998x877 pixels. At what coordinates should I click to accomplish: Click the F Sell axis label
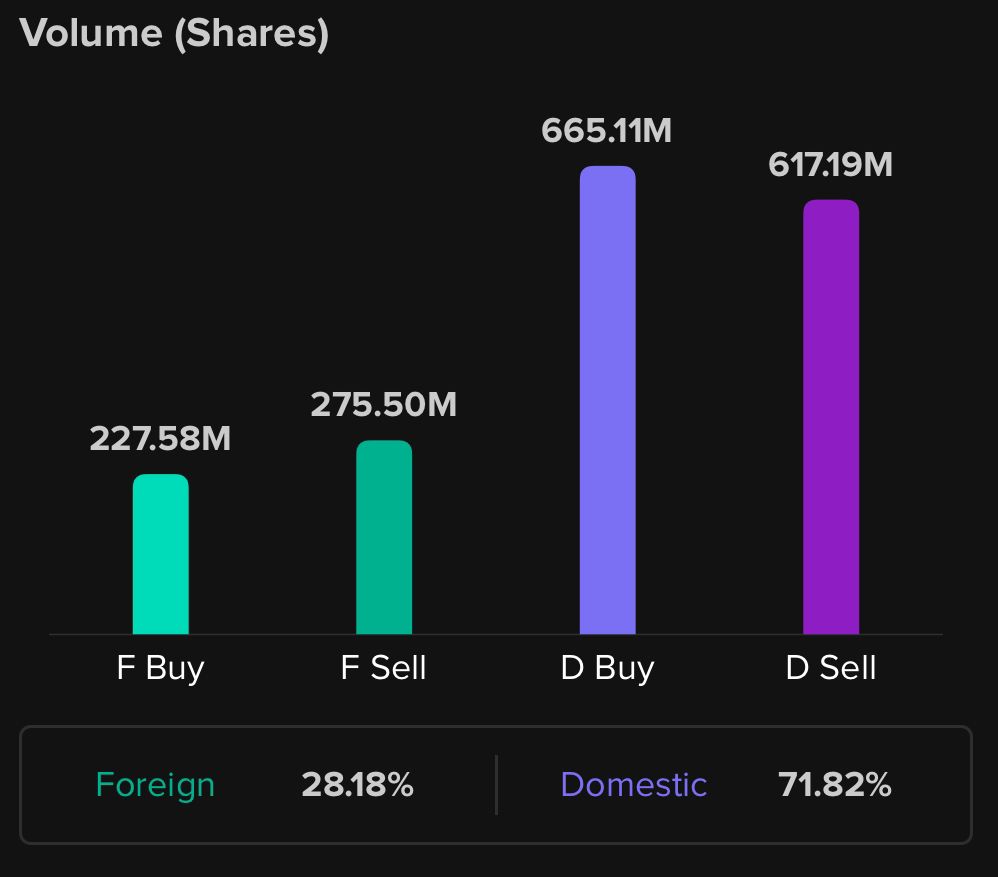click(383, 668)
